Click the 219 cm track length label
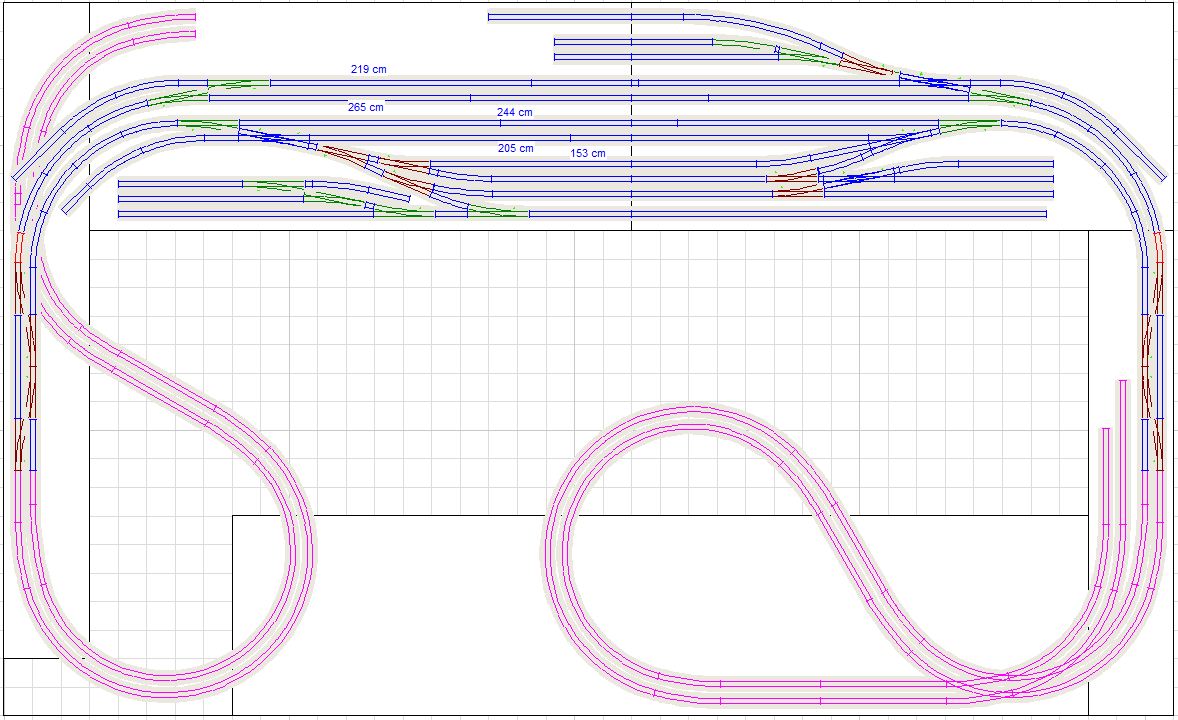The width and height of the screenshot is (1178, 720). coord(368,69)
